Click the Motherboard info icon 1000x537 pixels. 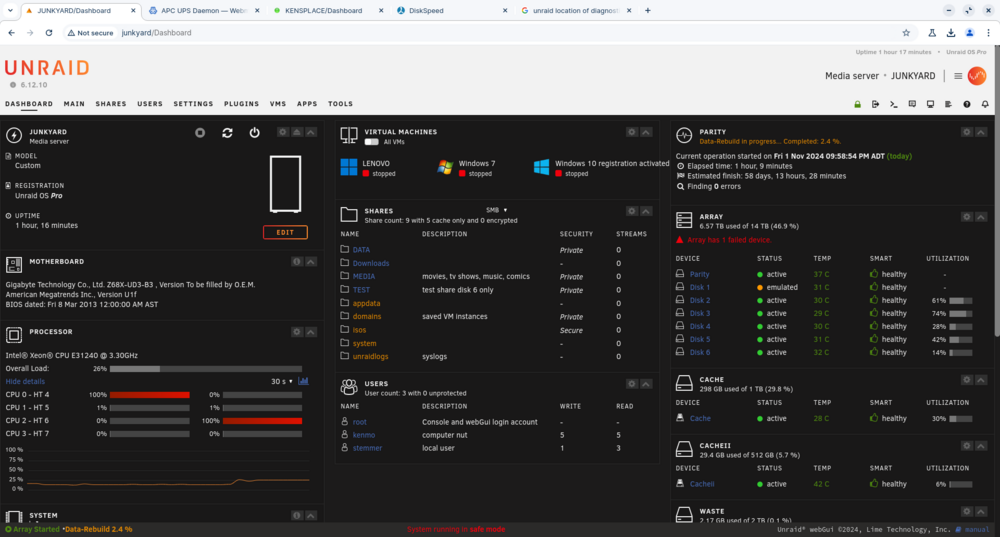pyautogui.click(x=297, y=261)
